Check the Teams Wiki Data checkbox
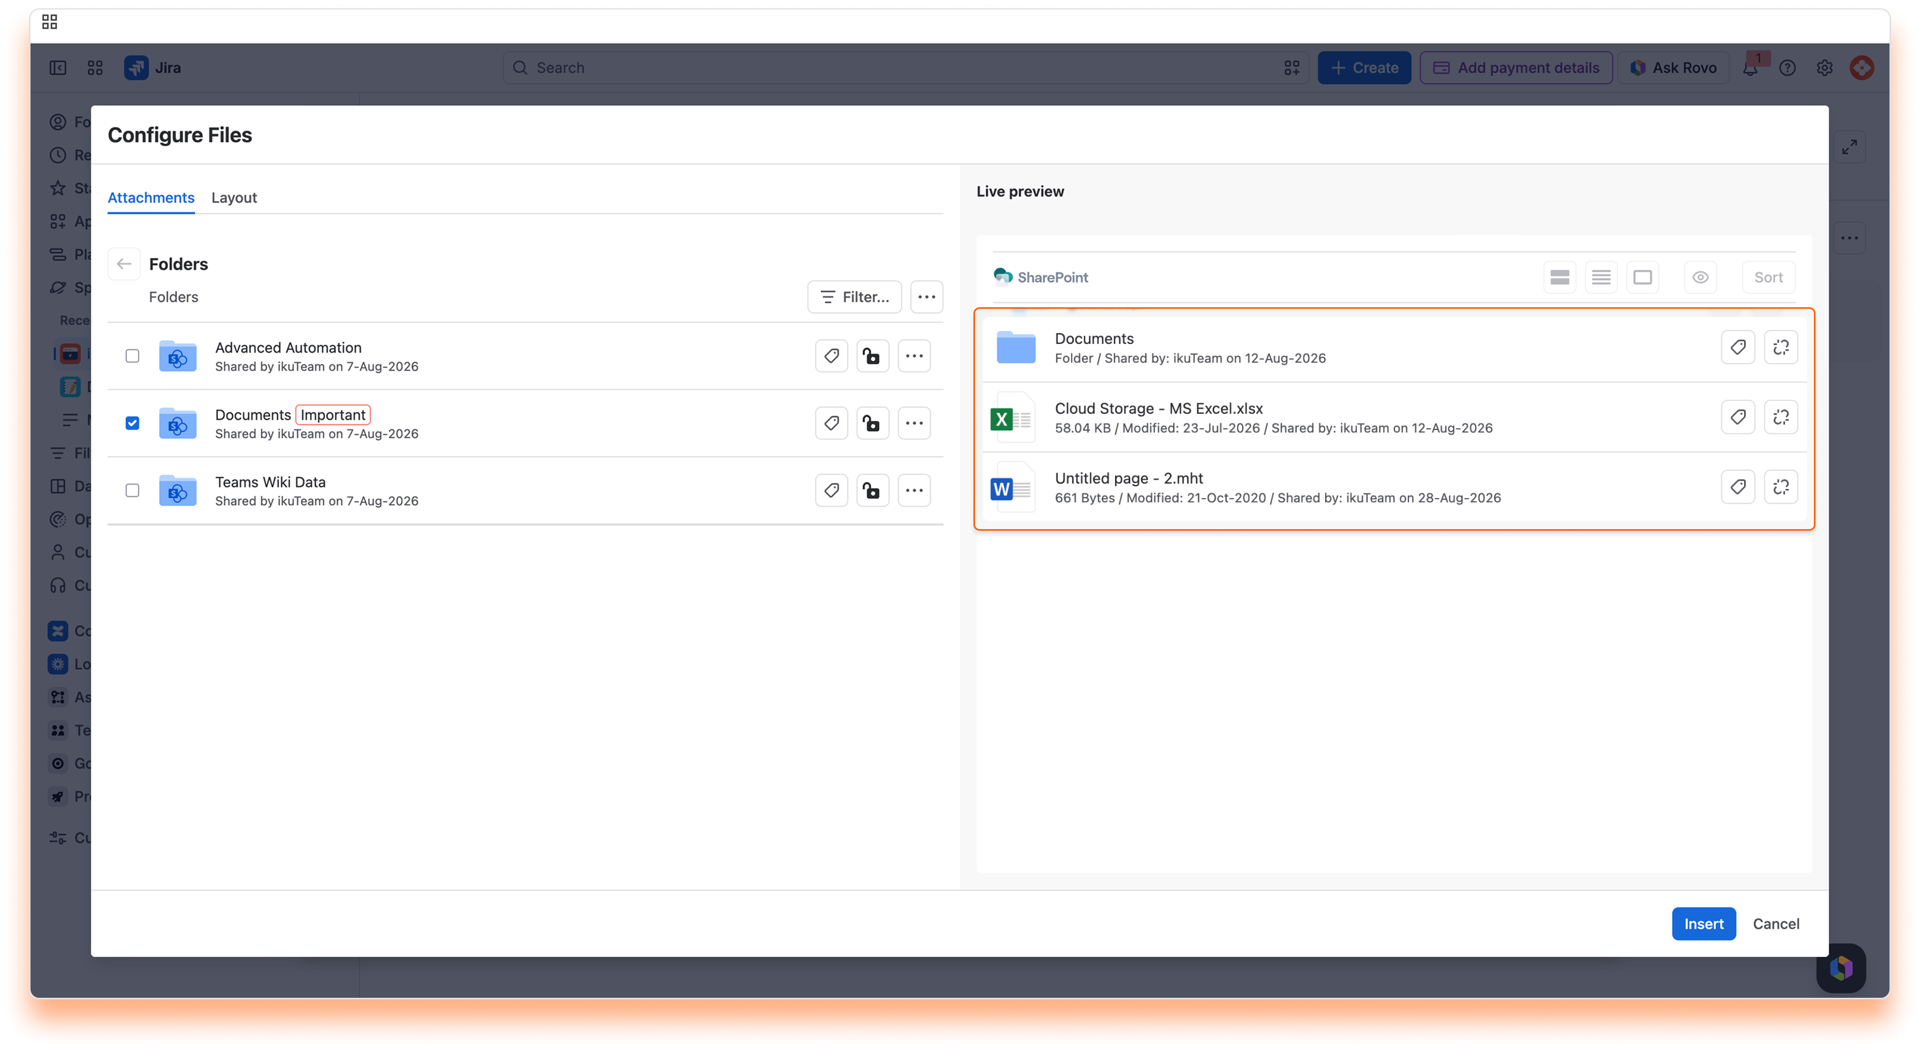 132,490
